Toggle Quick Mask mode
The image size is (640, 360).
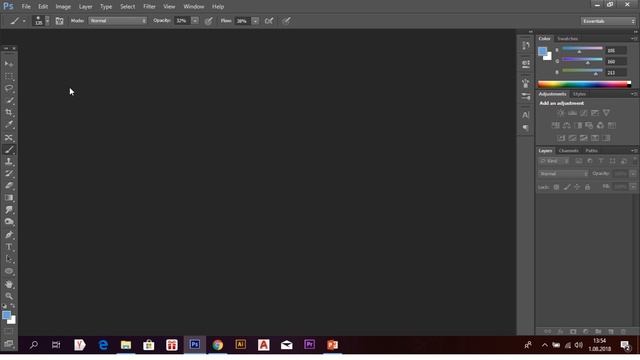pos(9,332)
